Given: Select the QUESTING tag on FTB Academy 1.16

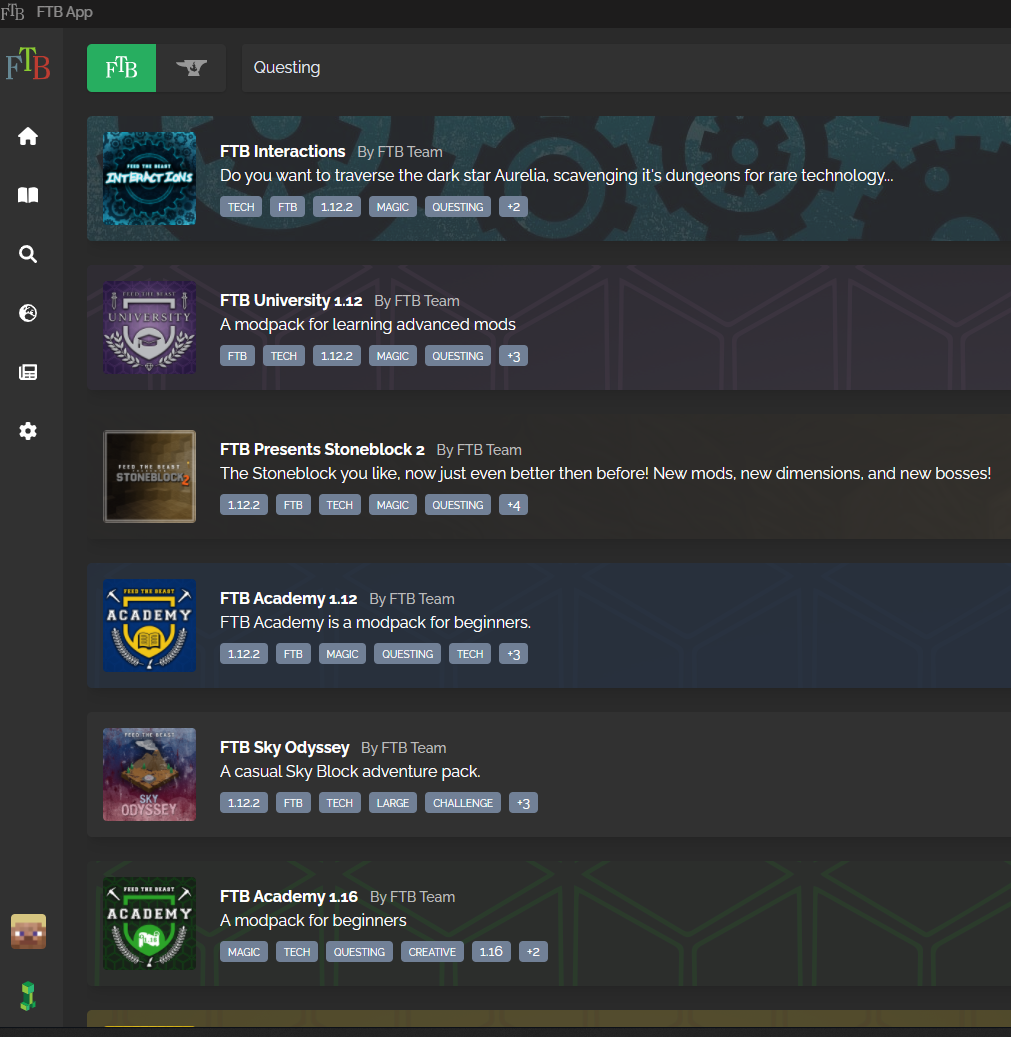Looking at the screenshot, I should tap(359, 951).
